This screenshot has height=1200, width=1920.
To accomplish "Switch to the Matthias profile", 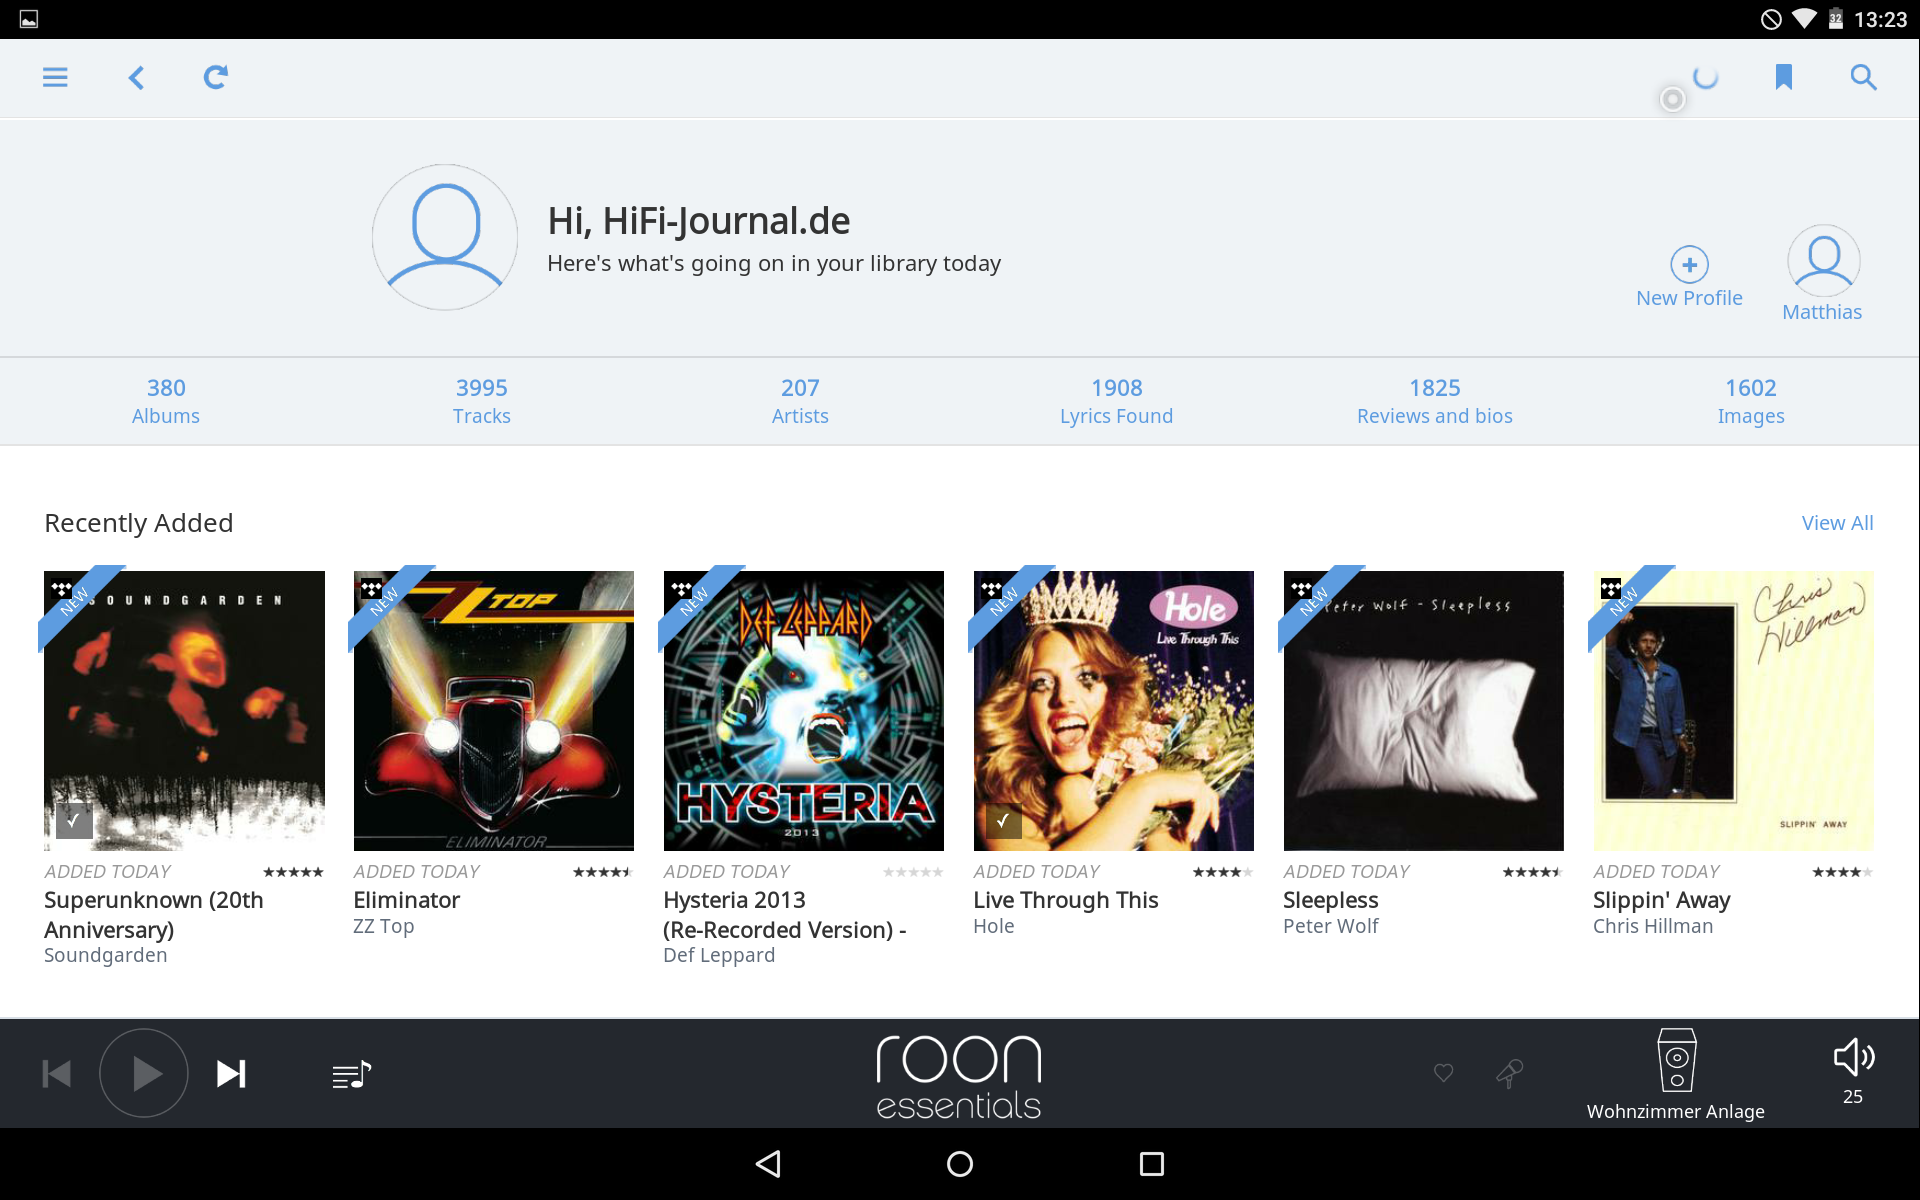I will tap(1823, 273).
